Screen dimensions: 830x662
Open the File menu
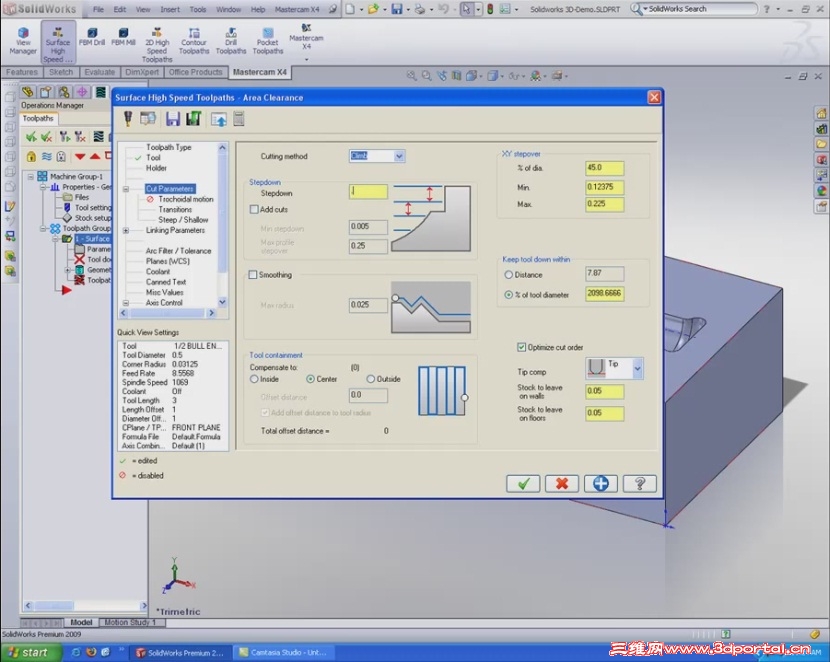click(98, 10)
